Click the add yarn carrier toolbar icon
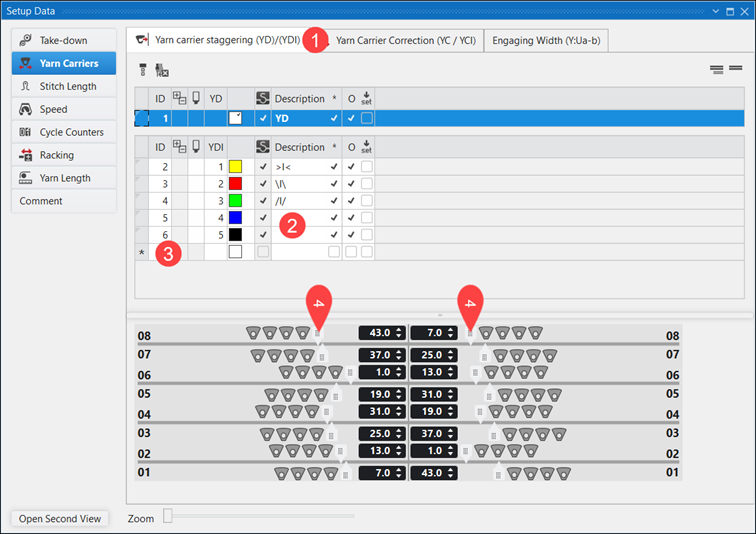Viewport: 756px width, 534px height. tap(143, 70)
